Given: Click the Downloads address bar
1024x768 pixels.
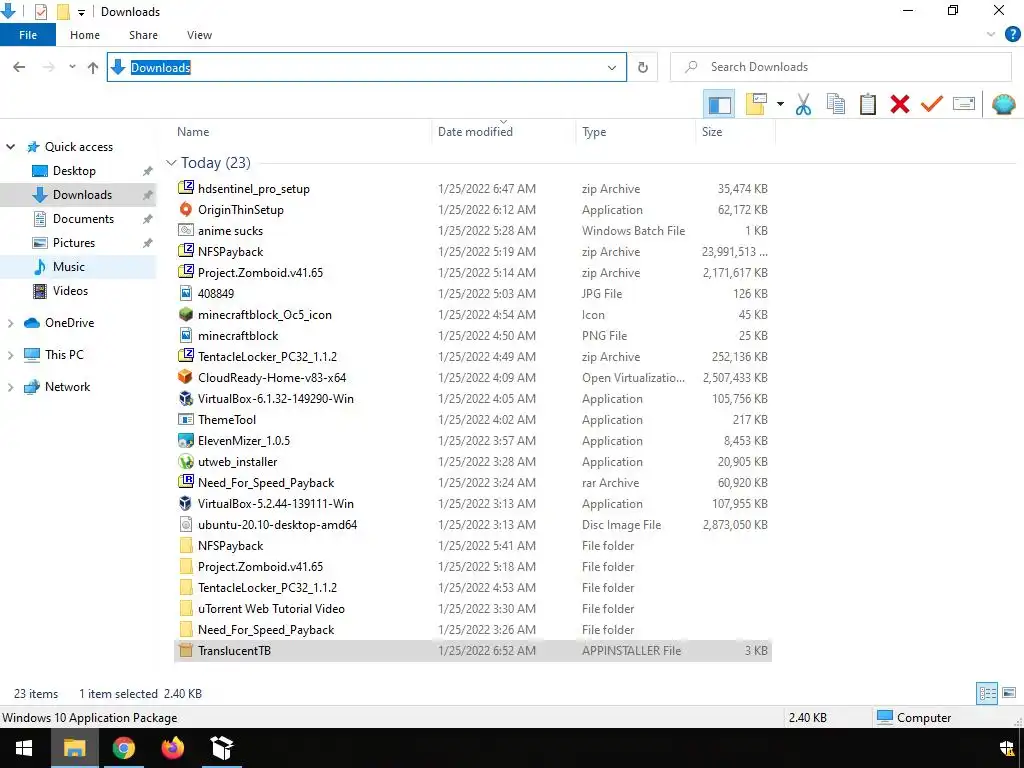Looking at the screenshot, I should (x=366, y=67).
